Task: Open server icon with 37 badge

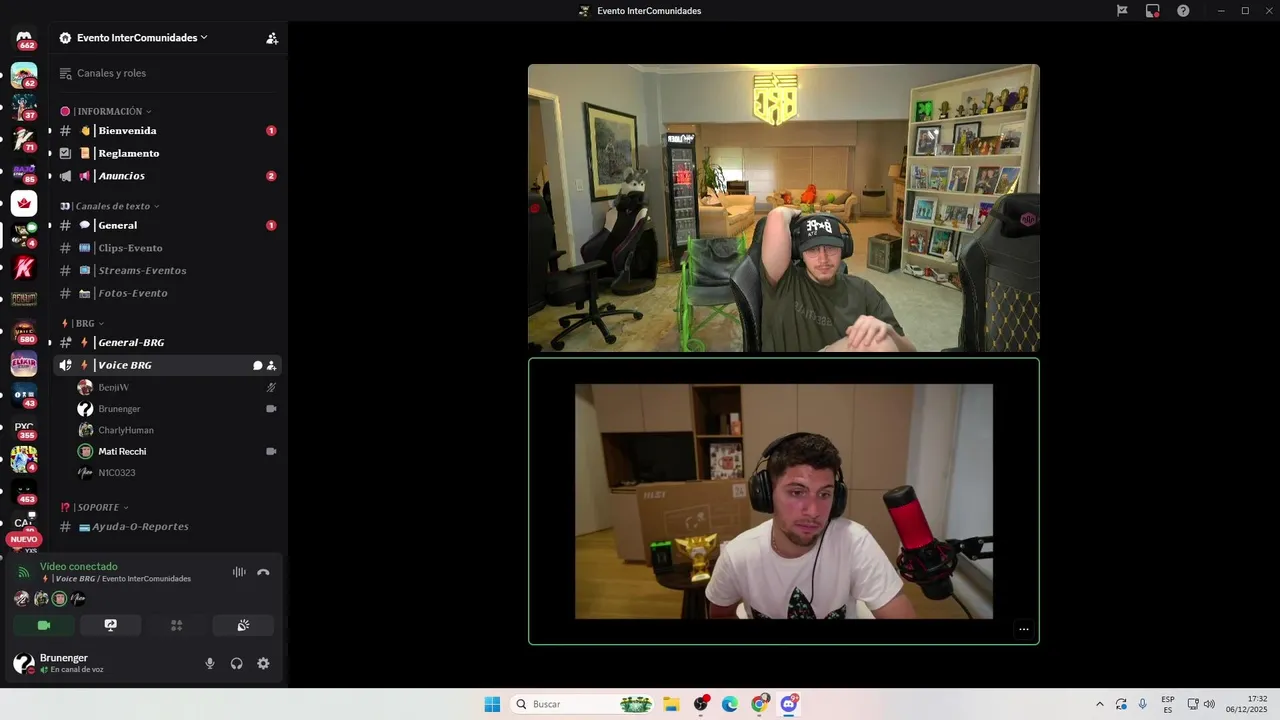Action: pyautogui.click(x=24, y=107)
